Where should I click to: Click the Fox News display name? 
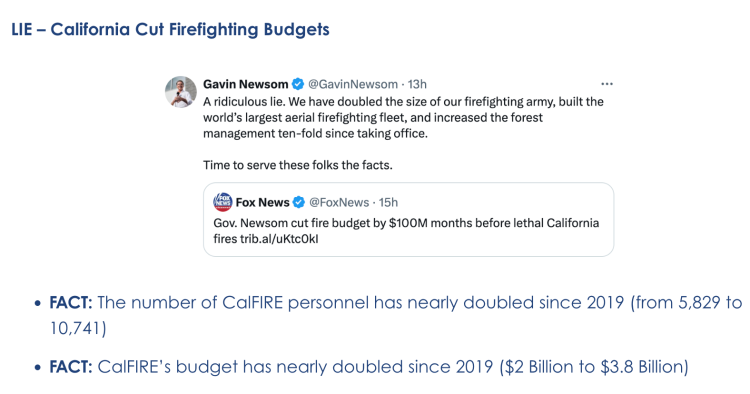pos(263,202)
